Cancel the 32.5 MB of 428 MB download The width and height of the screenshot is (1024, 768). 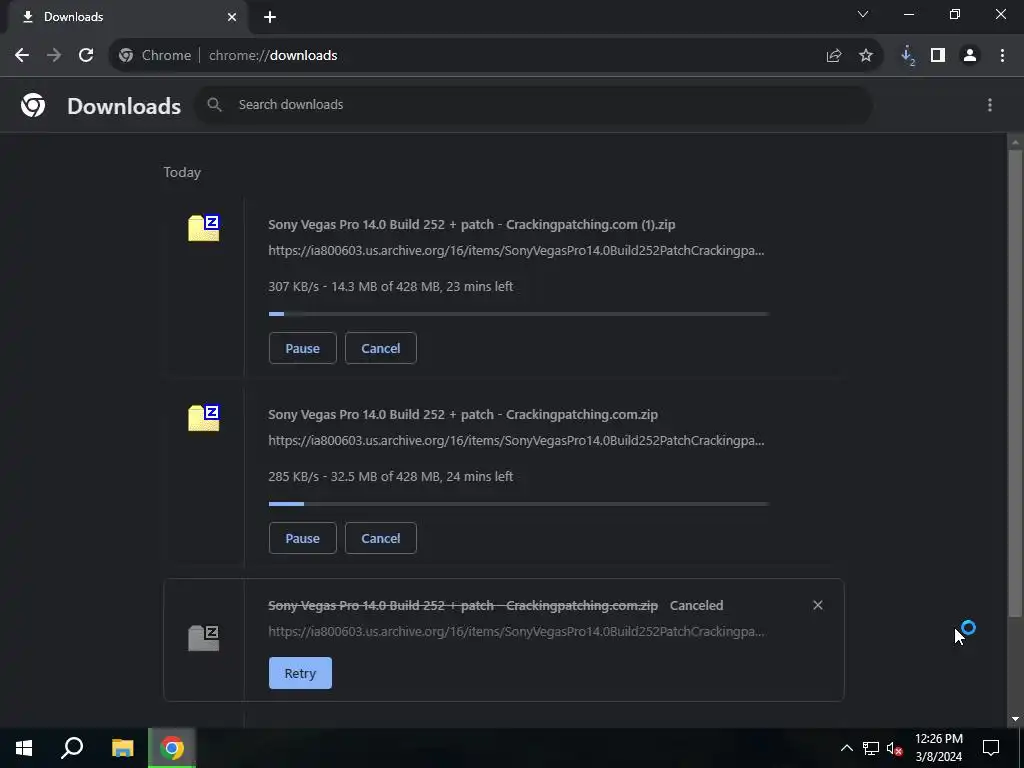(x=381, y=538)
